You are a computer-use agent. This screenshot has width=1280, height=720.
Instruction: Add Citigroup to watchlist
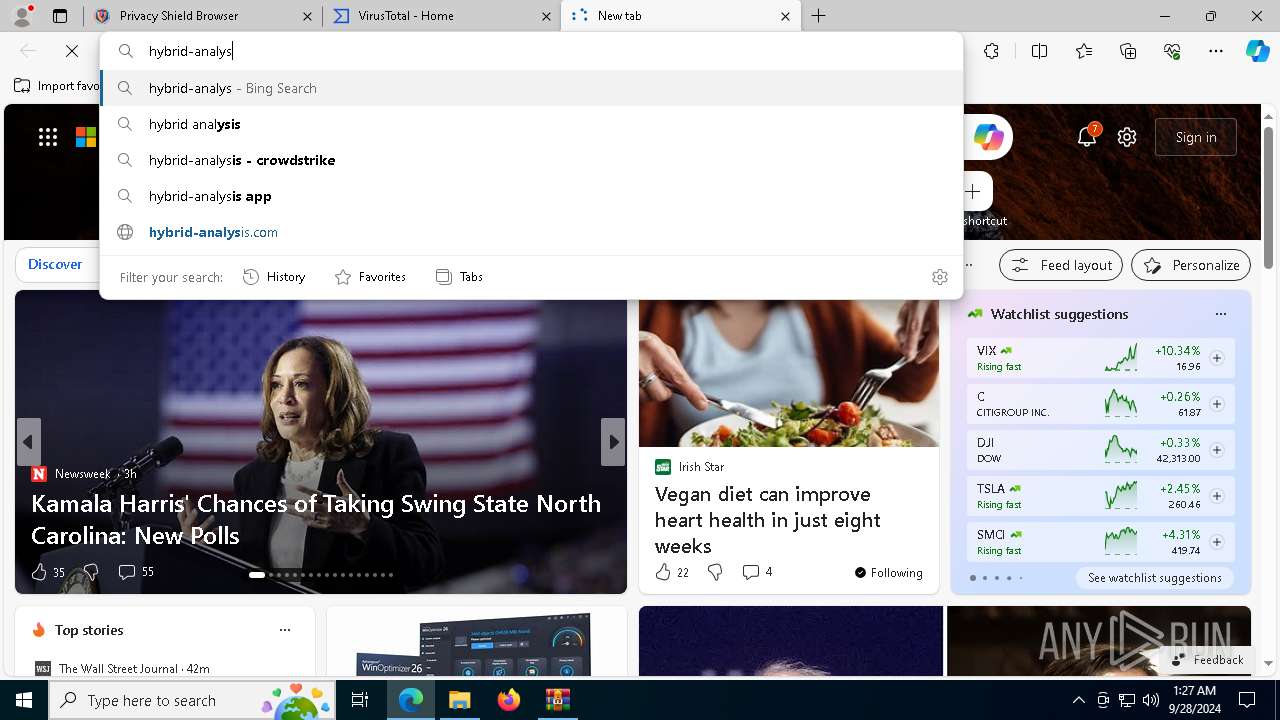point(1216,404)
